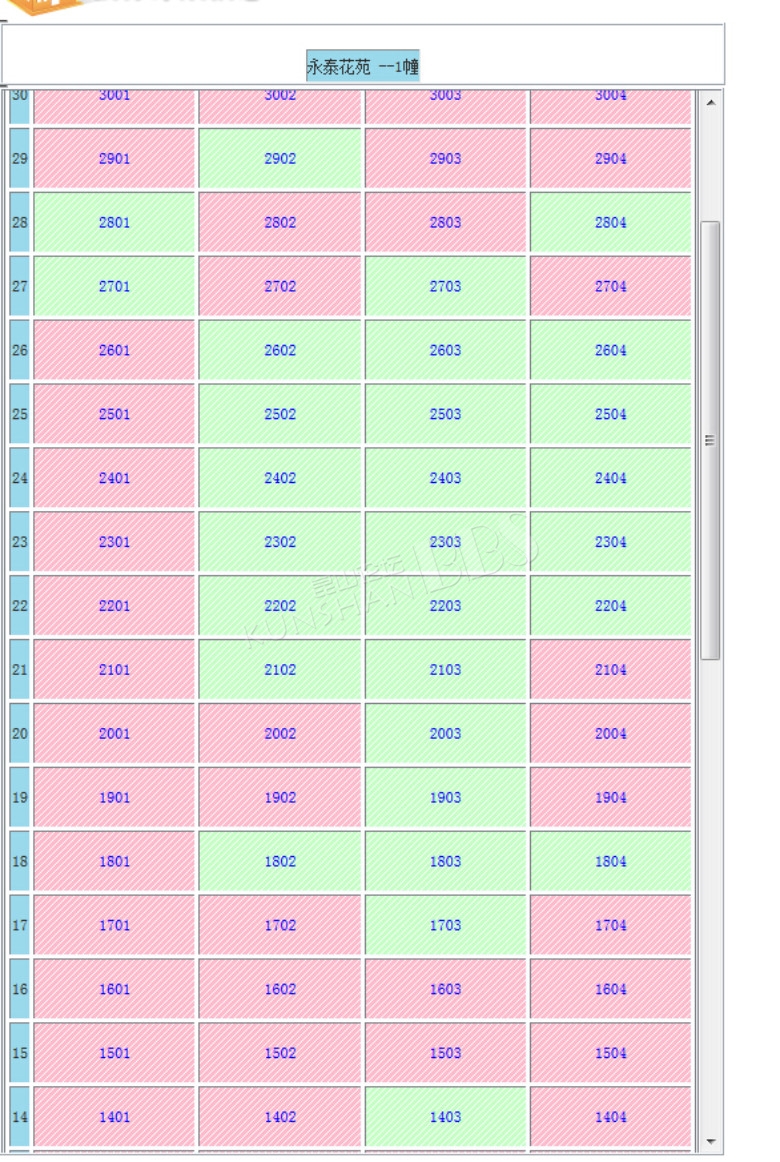Open unit 2801

click(114, 222)
